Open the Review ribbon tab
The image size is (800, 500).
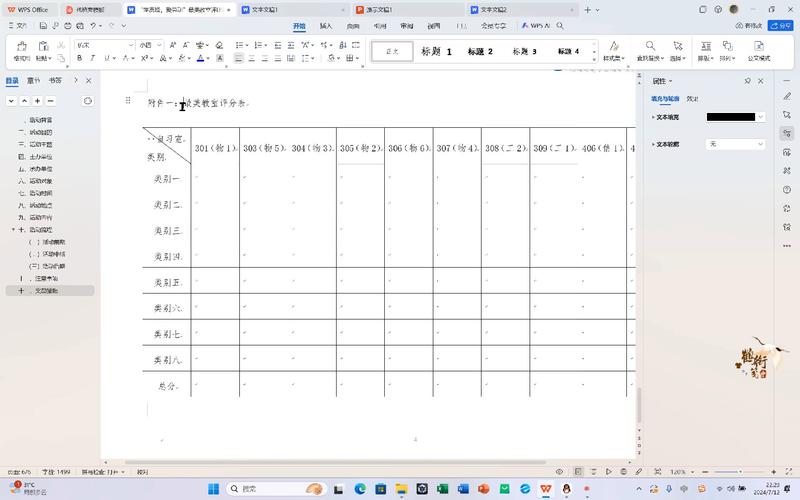tap(407, 26)
